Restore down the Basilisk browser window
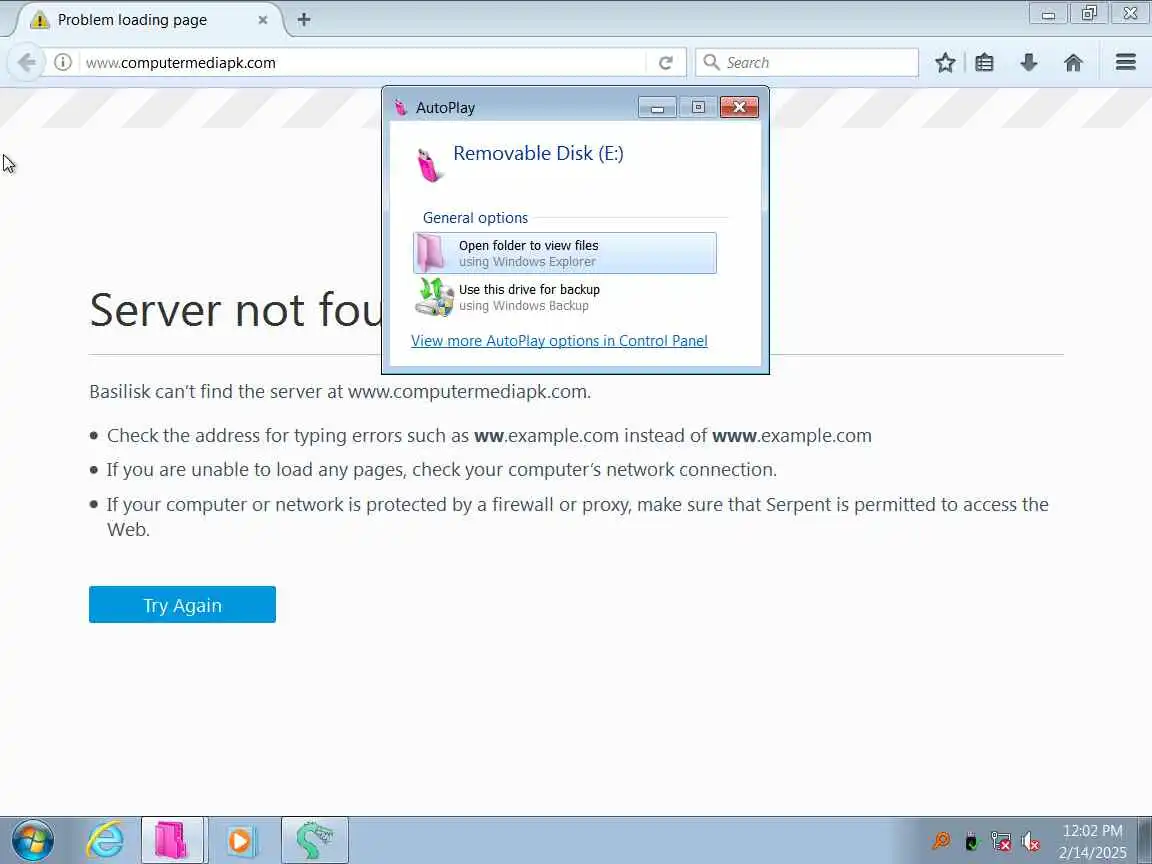This screenshot has height=864, width=1152. [x=1089, y=13]
